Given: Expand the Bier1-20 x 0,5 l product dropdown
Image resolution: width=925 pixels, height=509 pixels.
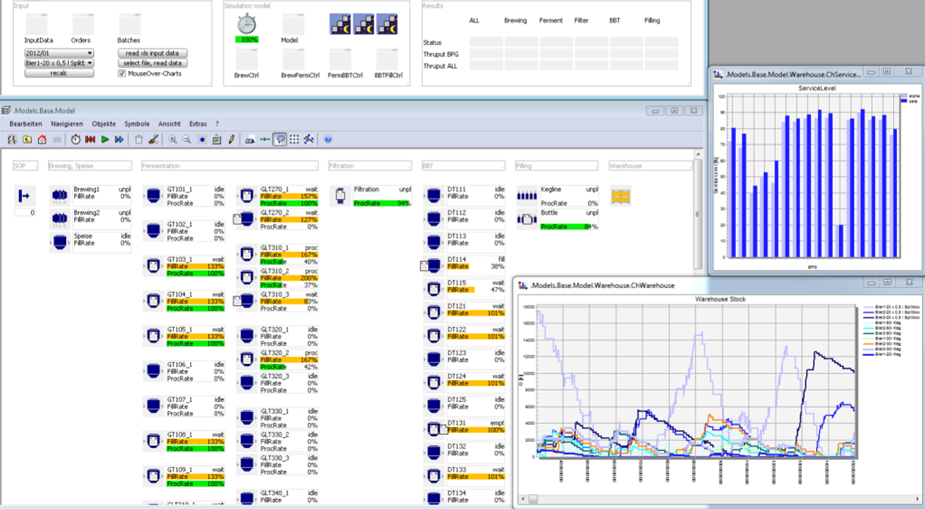Looking at the screenshot, I should pos(59,63).
